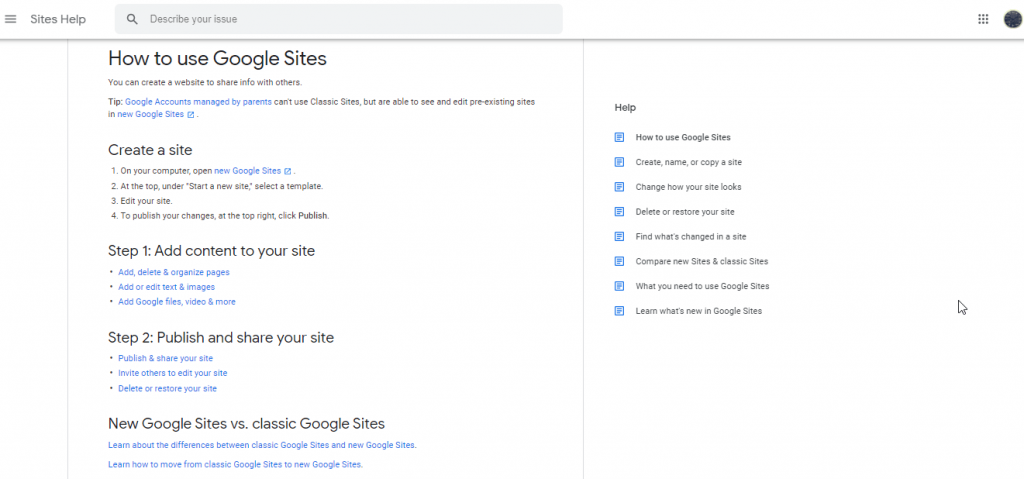
Task: Select How to use Google Sites in Help list
Action: (x=683, y=137)
